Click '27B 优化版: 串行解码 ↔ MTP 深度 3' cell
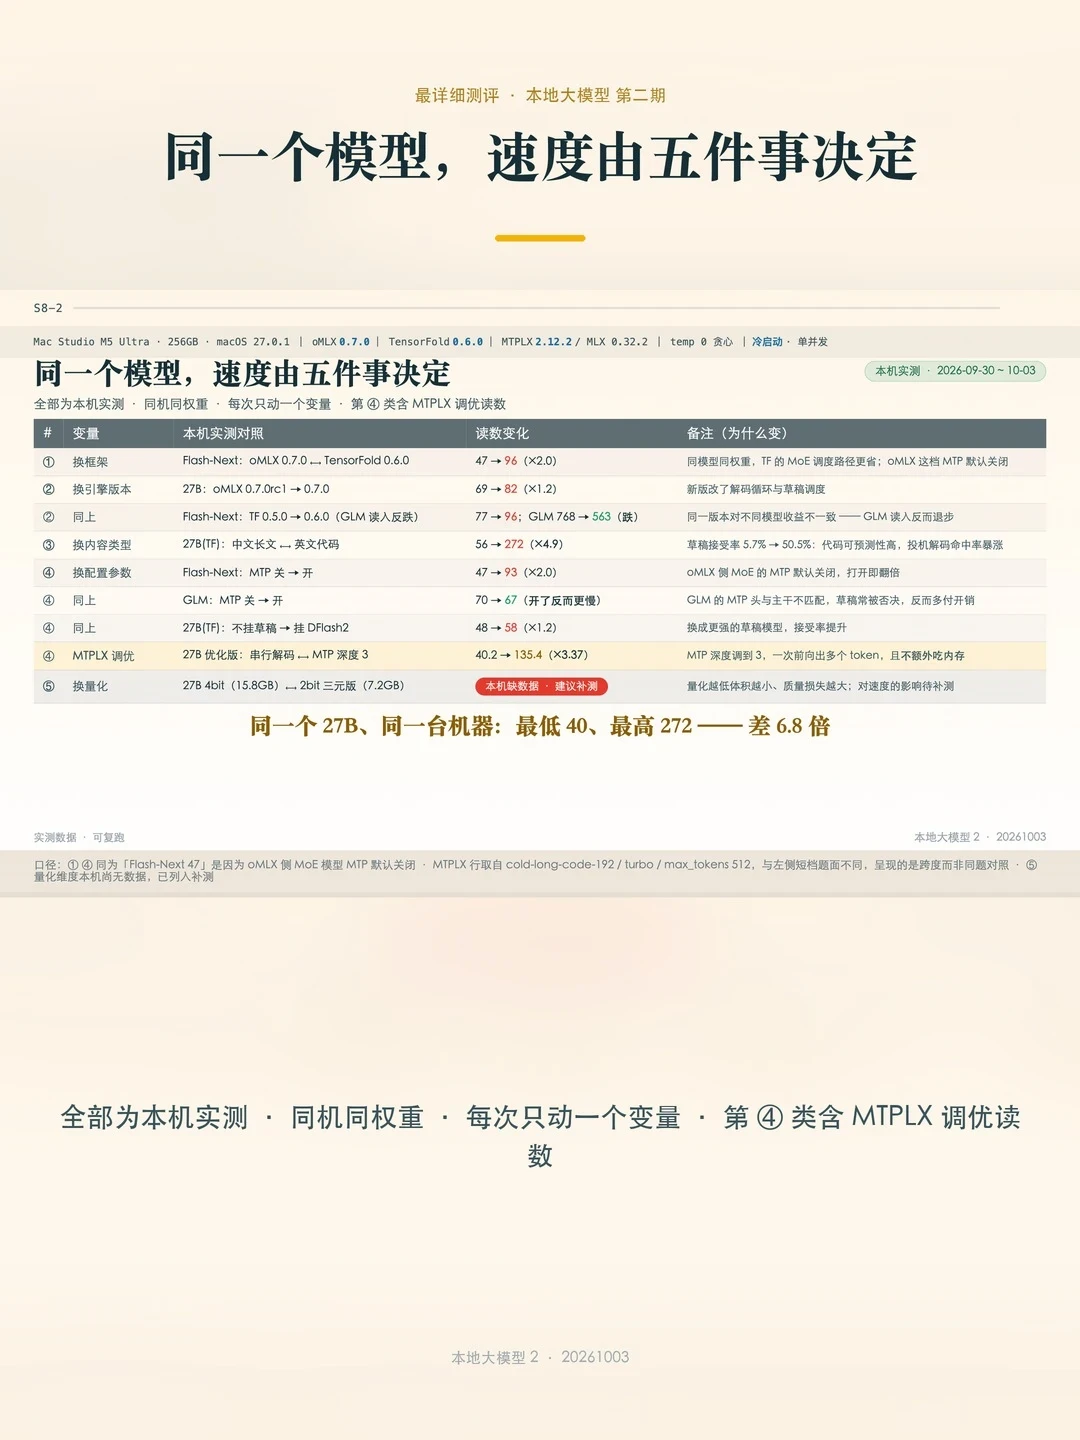This screenshot has width=1080, height=1440. pos(276,655)
